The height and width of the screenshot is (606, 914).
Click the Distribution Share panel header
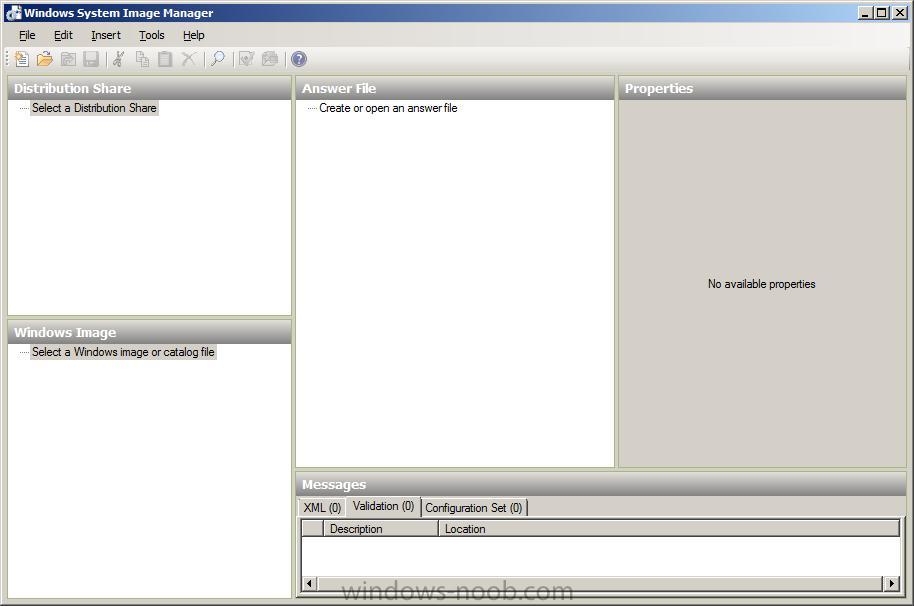pos(149,89)
